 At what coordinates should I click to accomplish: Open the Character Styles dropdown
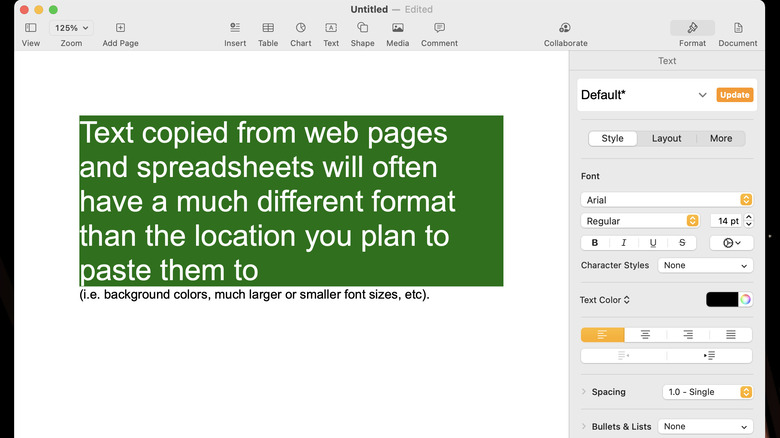click(x=706, y=266)
